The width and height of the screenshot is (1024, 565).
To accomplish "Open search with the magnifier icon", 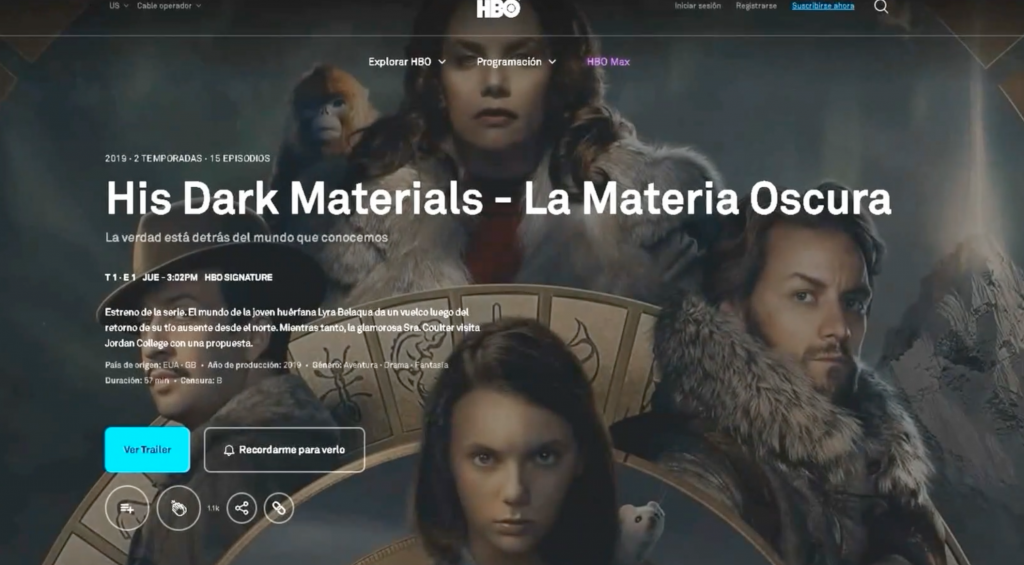I will [881, 6].
